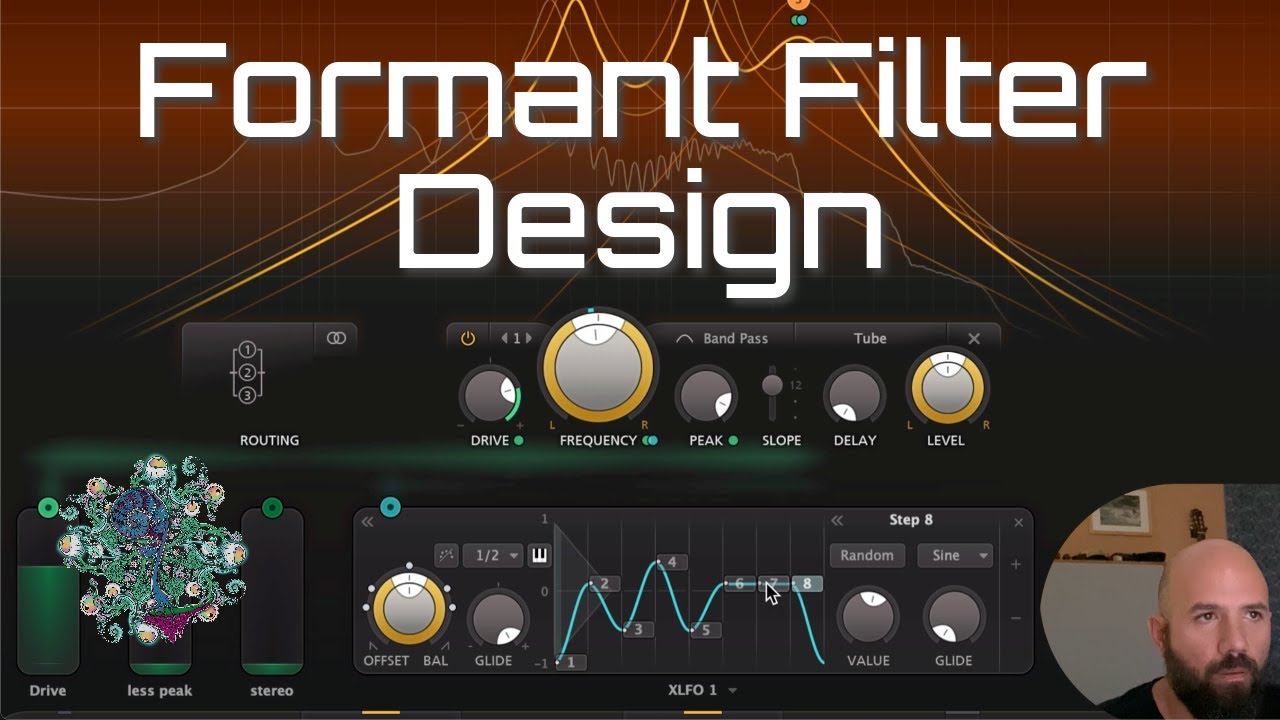
Task: Click the Step 8 Value knob
Action: tap(867, 617)
